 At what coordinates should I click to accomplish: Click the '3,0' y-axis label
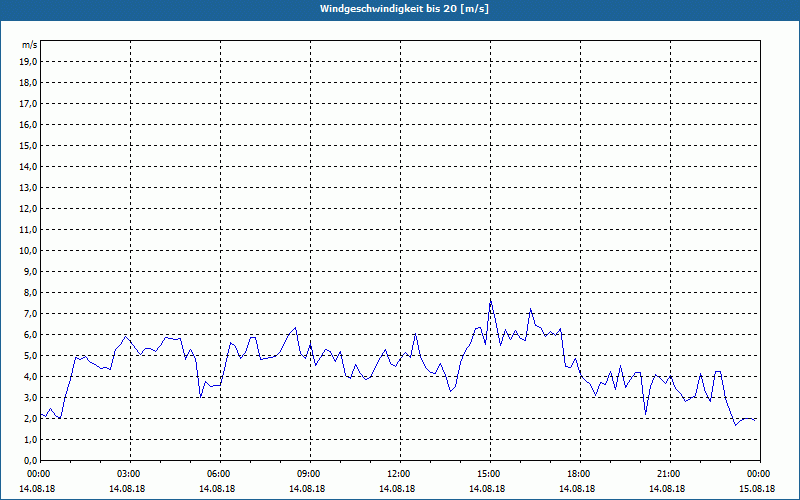pyautogui.click(x=30, y=397)
